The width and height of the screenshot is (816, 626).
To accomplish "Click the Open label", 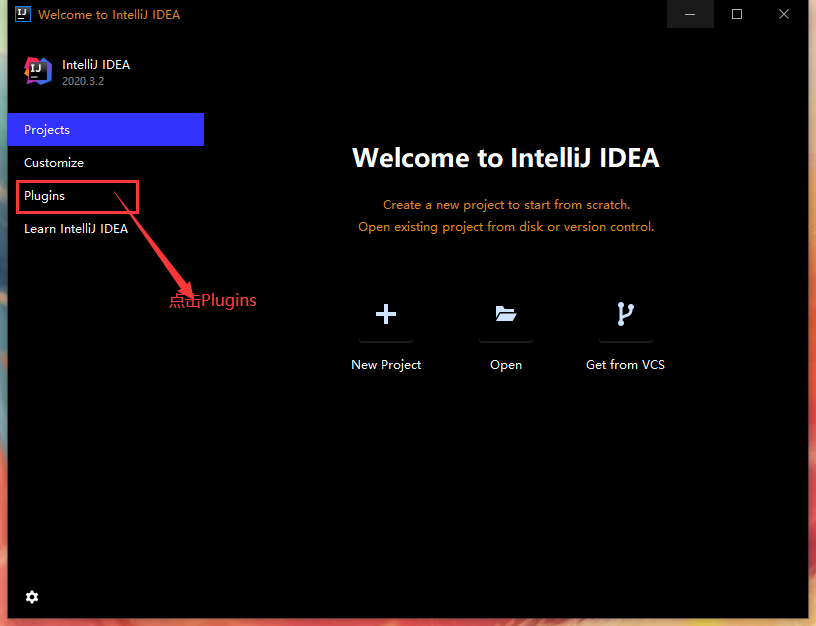I will 506,365.
